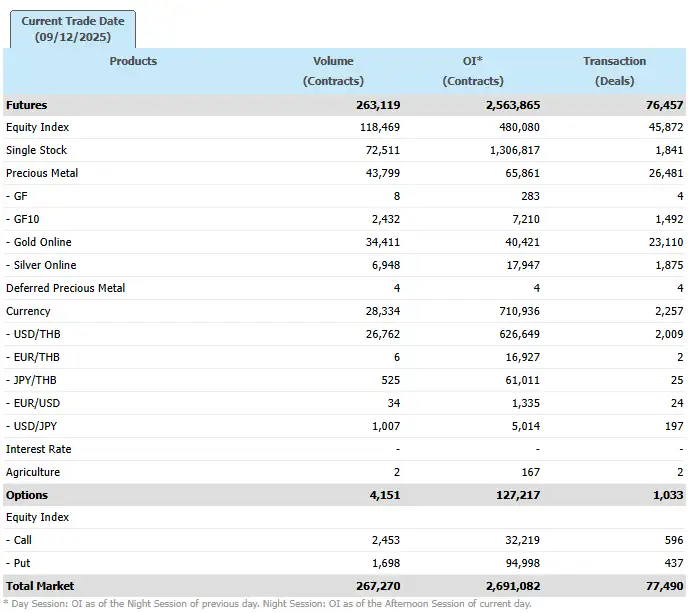Click the Products column header
Image resolution: width=688 pixels, height=613 pixels.
[x=133, y=61]
